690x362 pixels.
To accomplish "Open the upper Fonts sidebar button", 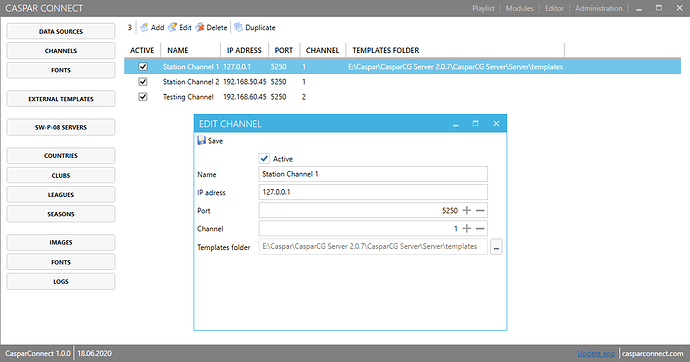I will [x=61, y=70].
